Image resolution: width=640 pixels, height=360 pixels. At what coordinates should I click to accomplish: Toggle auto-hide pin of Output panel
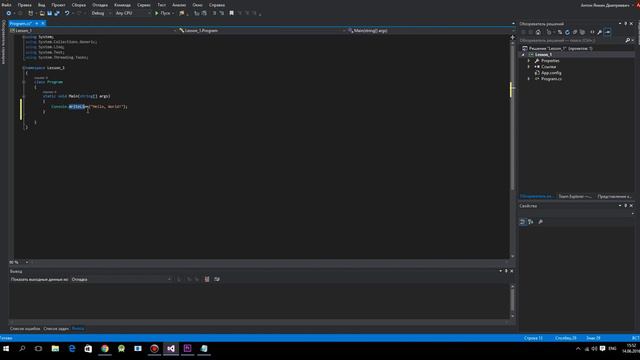pyautogui.click(x=506, y=271)
